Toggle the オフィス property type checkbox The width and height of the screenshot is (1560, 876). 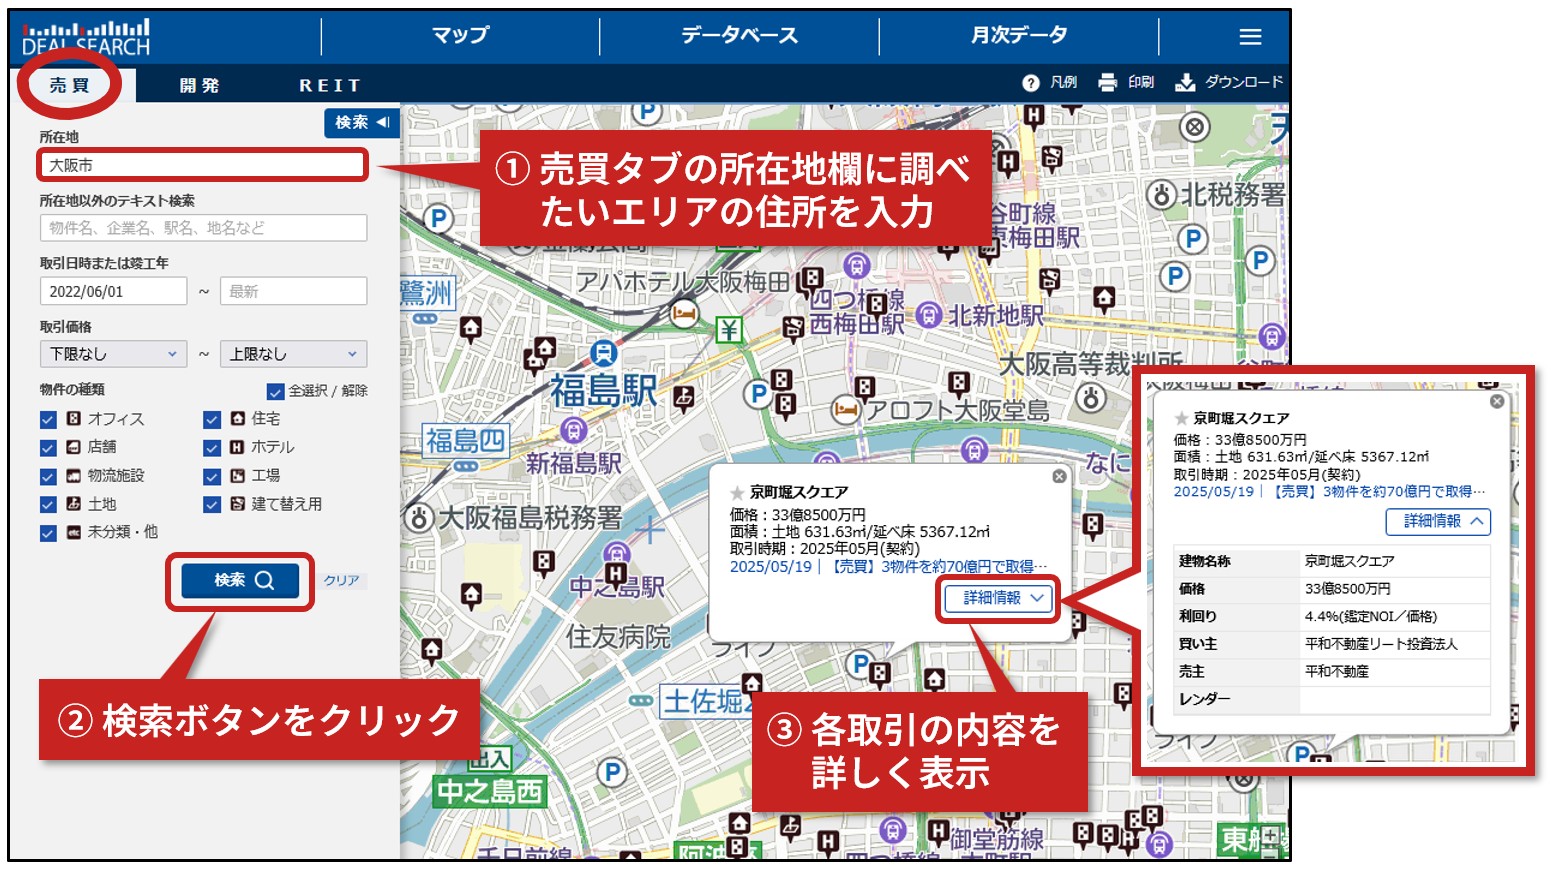coord(48,419)
